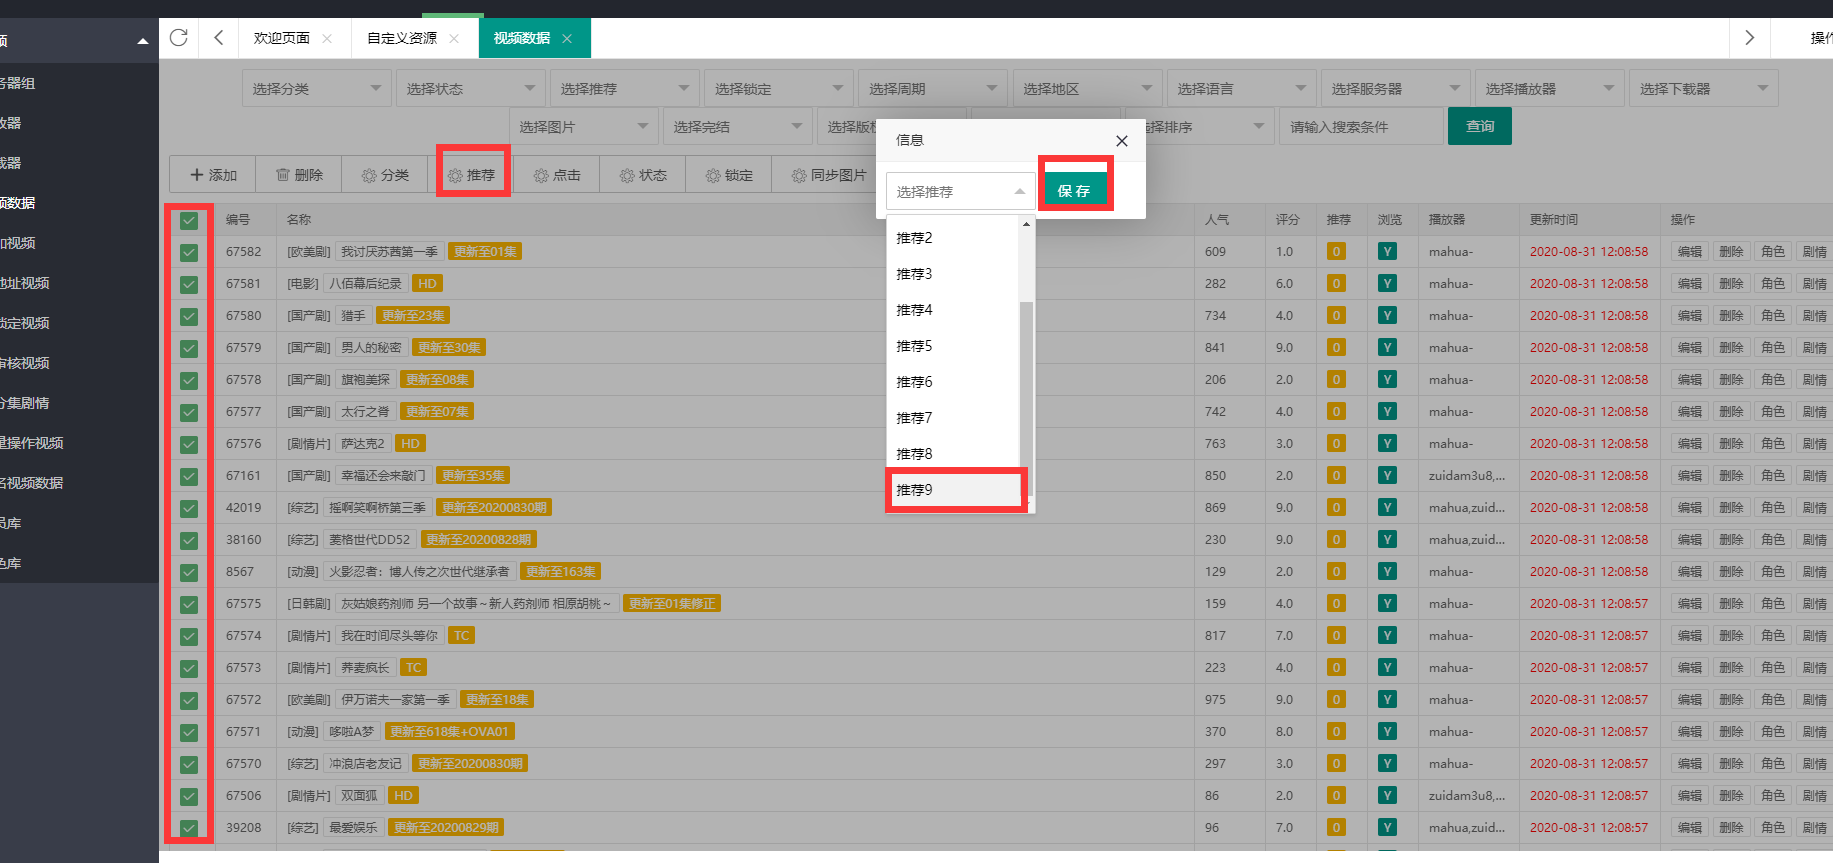Image resolution: width=1833 pixels, height=863 pixels.
Task: Click the refresh icon in tab bar
Action: click(x=179, y=38)
